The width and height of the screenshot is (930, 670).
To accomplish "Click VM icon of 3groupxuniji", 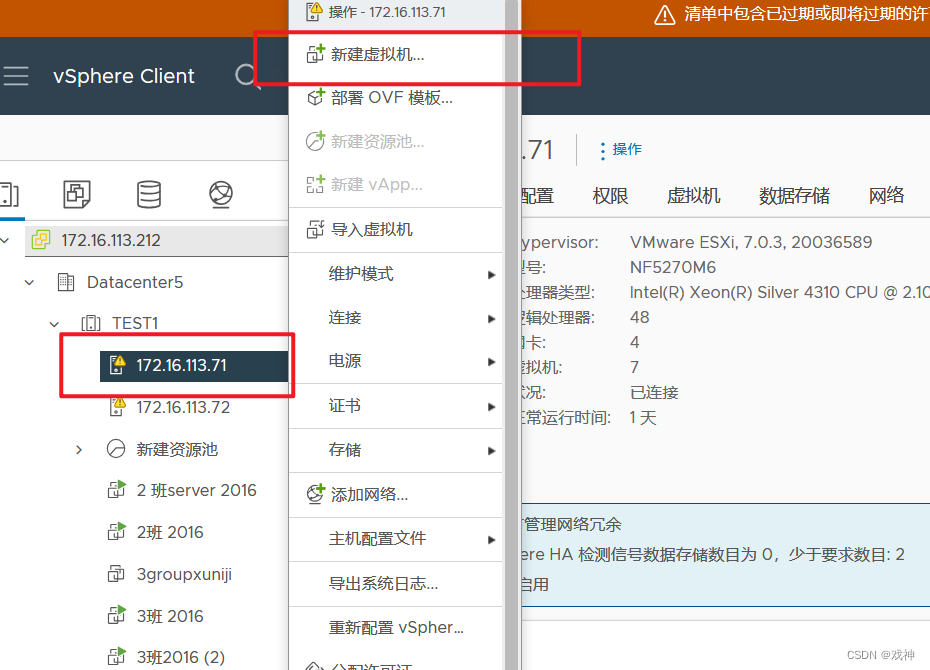I will [x=116, y=574].
